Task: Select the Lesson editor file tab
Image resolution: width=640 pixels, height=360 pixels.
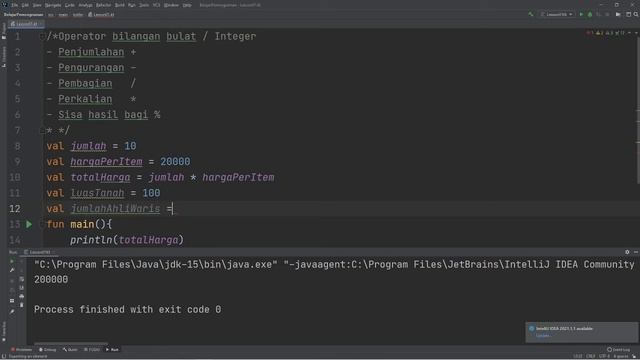Action: [25, 24]
